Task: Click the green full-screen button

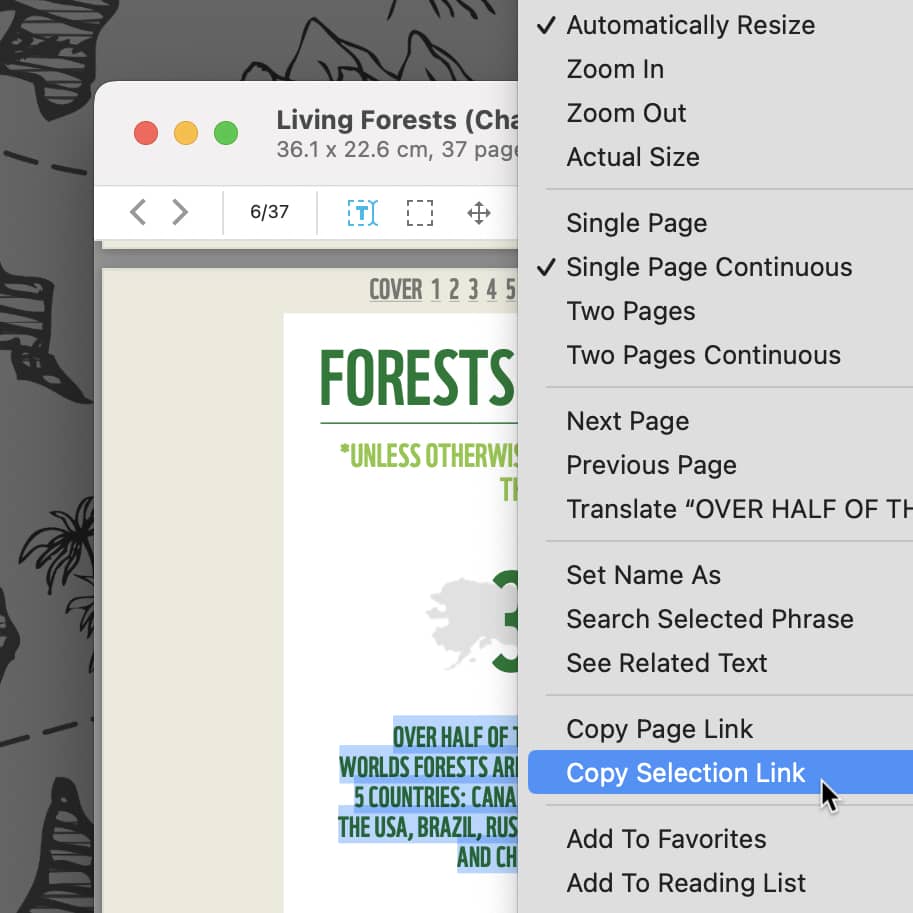Action: (x=226, y=133)
